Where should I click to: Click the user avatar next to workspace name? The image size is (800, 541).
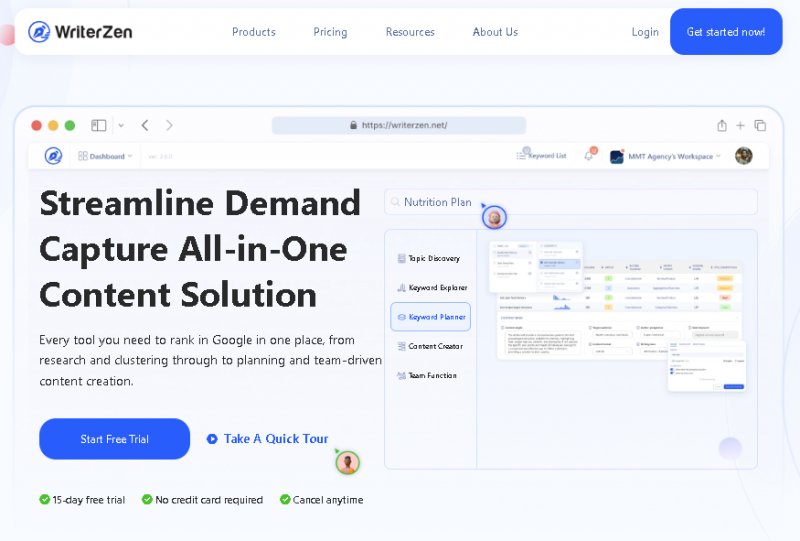[x=743, y=156]
